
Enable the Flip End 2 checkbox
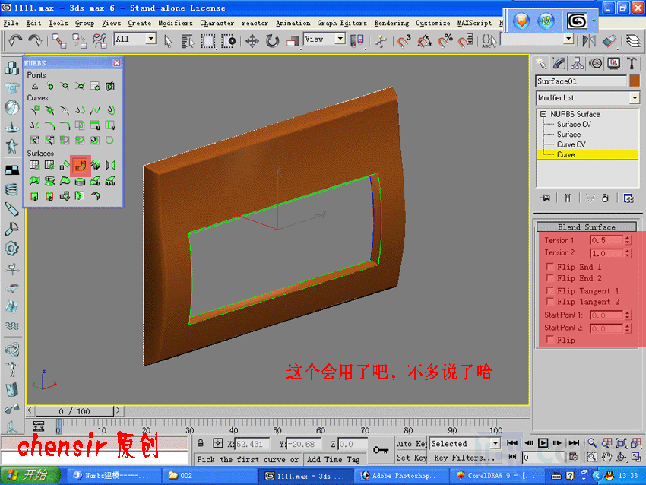(549, 277)
